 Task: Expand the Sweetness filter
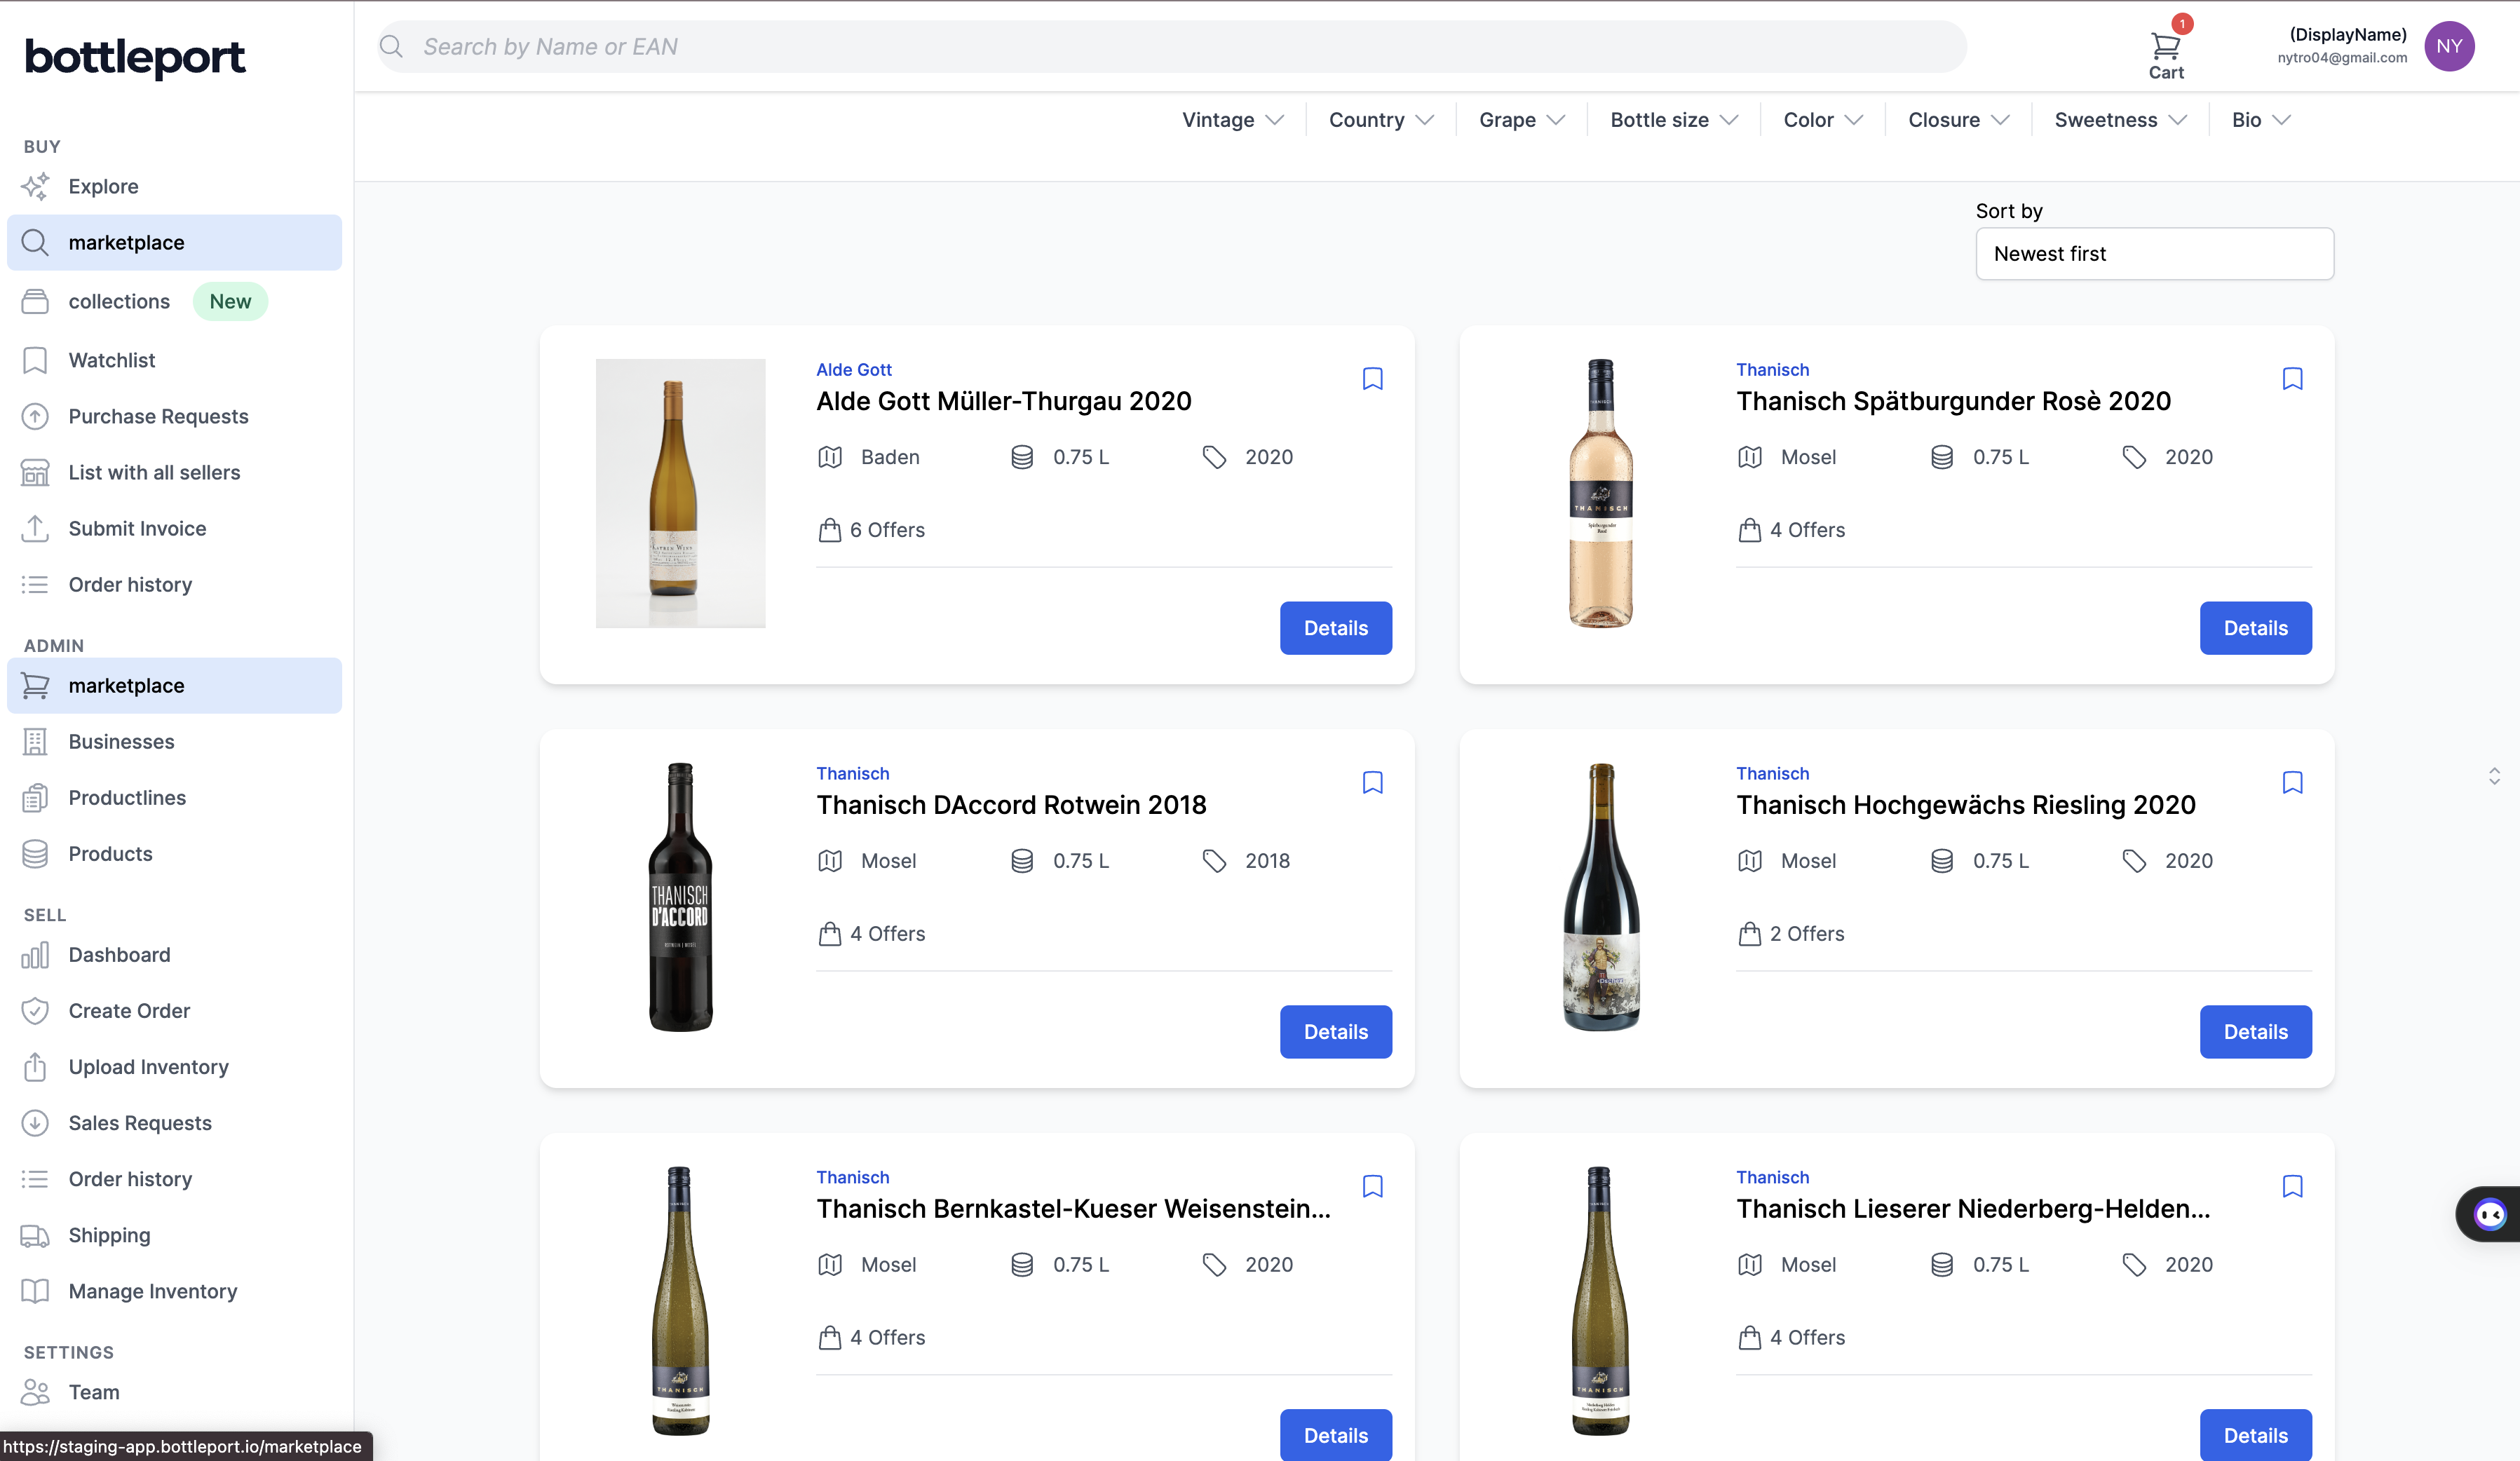(2120, 120)
